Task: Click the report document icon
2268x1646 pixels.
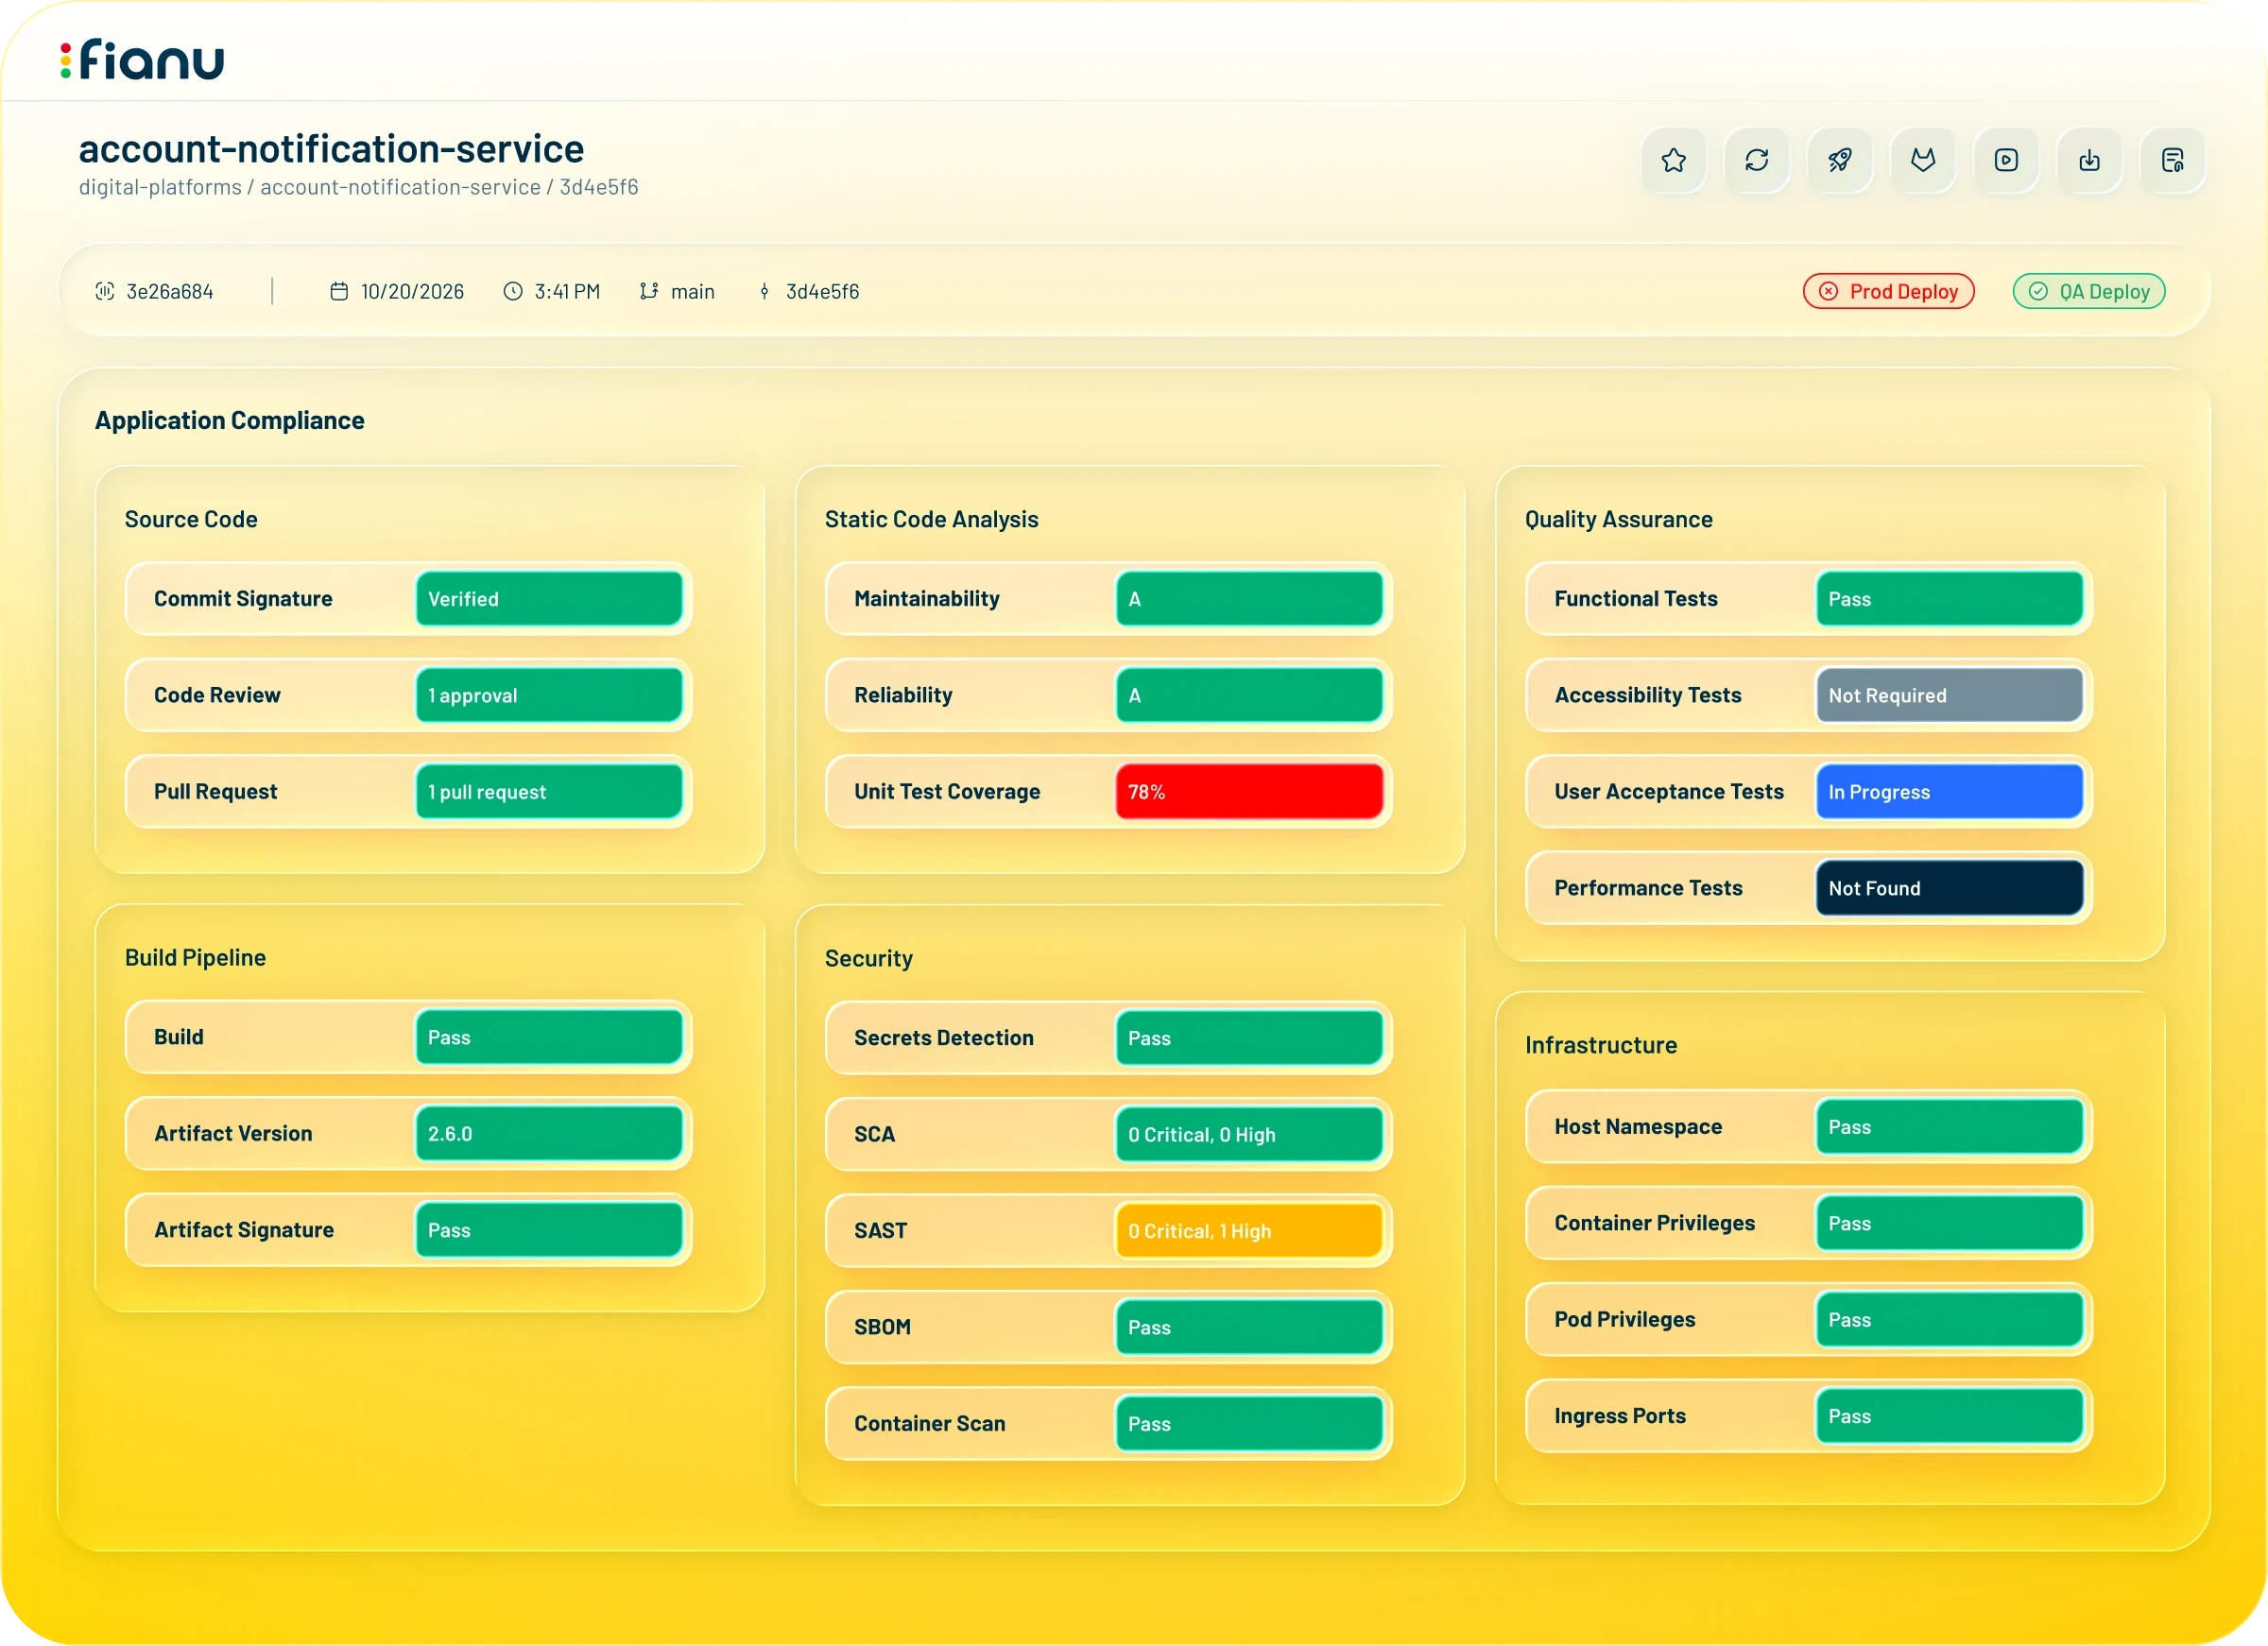Action: (x=2172, y=160)
